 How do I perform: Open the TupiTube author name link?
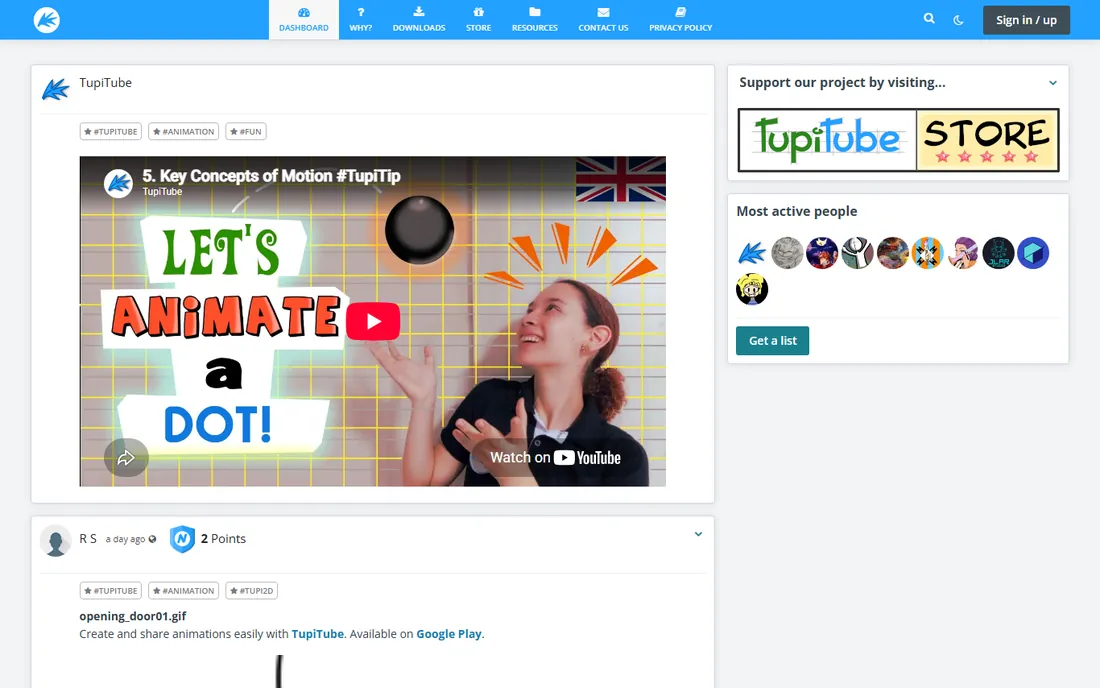(x=105, y=83)
